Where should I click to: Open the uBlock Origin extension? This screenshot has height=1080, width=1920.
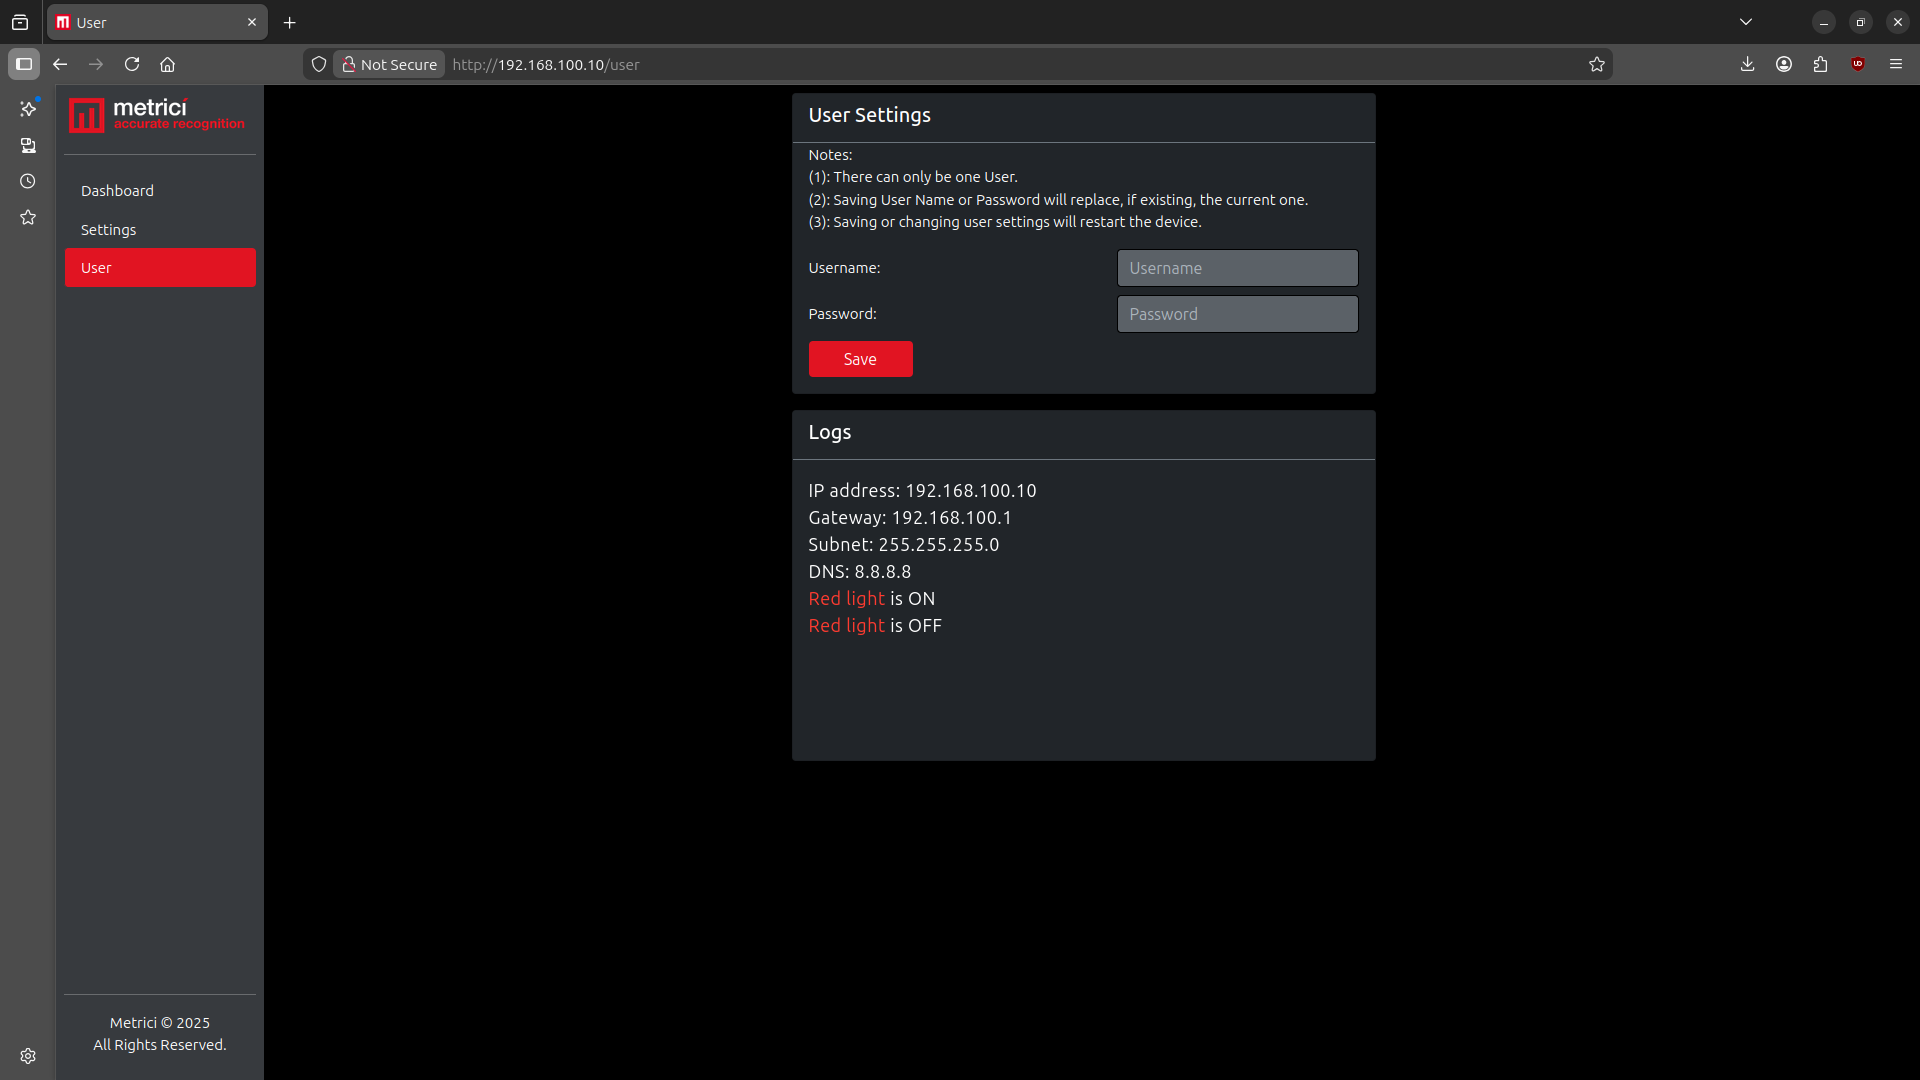(1858, 64)
